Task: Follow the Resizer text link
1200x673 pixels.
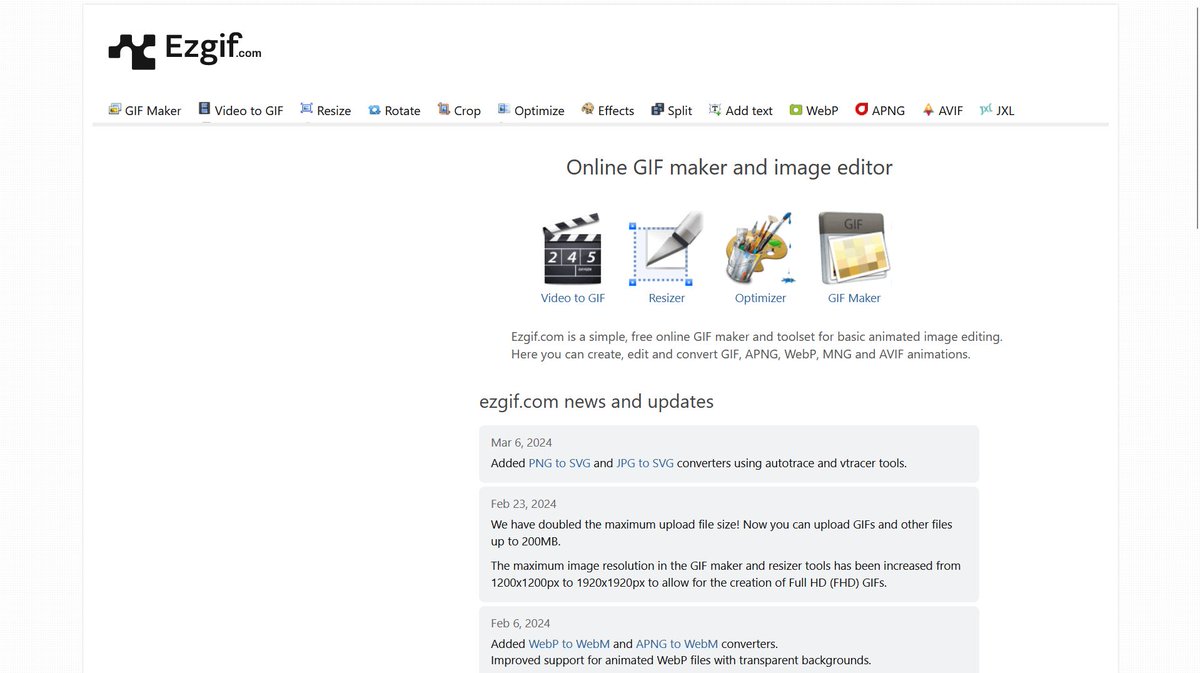Action: pyautogui.click(x=667, y=298)
